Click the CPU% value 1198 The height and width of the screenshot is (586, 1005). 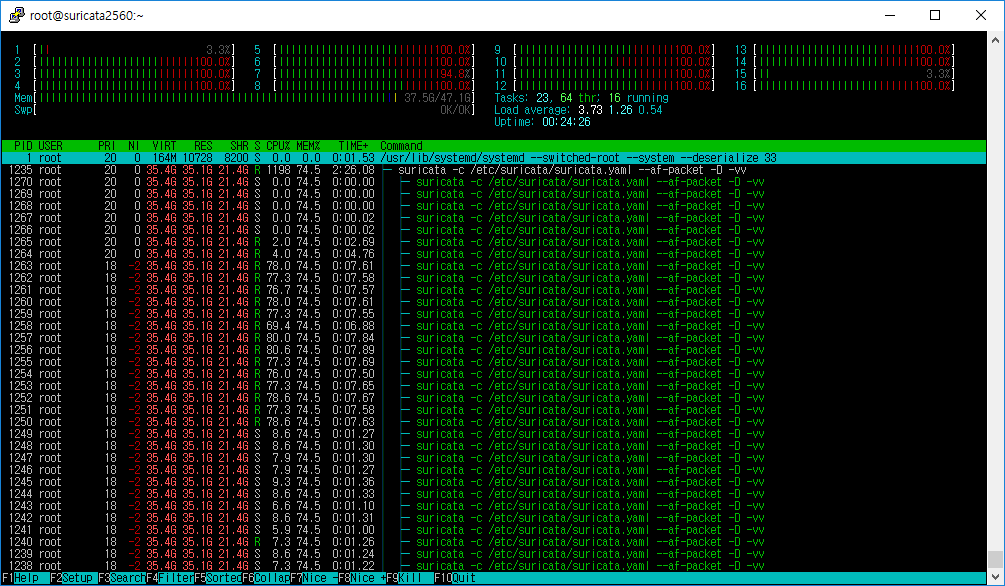click(278, 171)
